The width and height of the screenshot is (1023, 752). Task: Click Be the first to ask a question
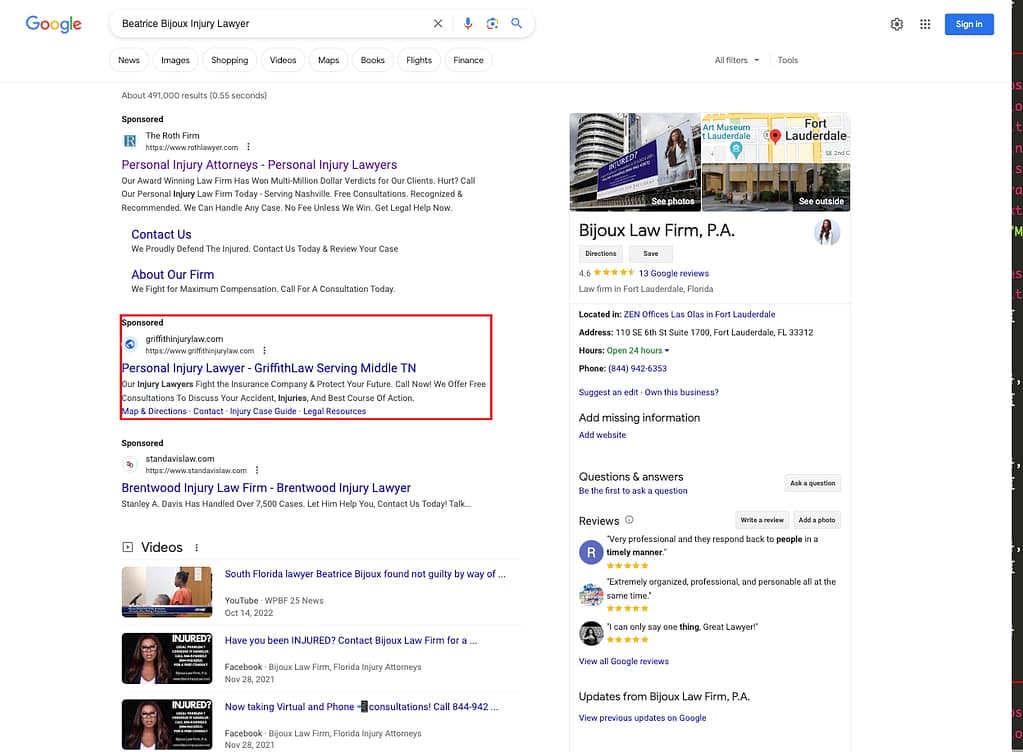pos(633,491)
